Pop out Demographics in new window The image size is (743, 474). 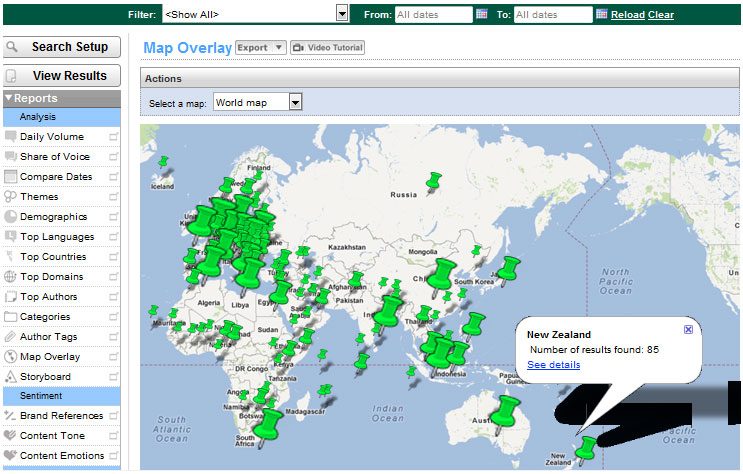click(x=113, y=217)
